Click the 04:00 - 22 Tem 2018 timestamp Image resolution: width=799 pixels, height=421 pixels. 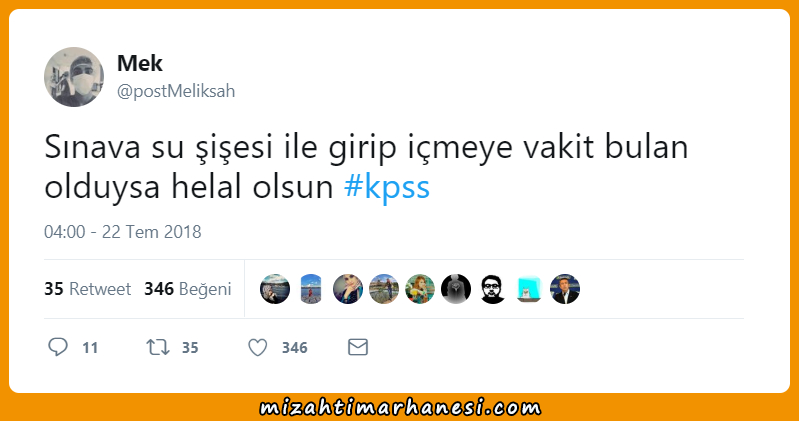[x=122, y=232]
